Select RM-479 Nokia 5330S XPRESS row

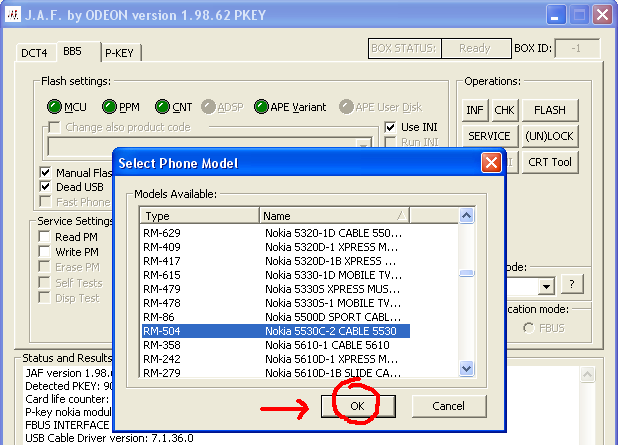point(275,289)
